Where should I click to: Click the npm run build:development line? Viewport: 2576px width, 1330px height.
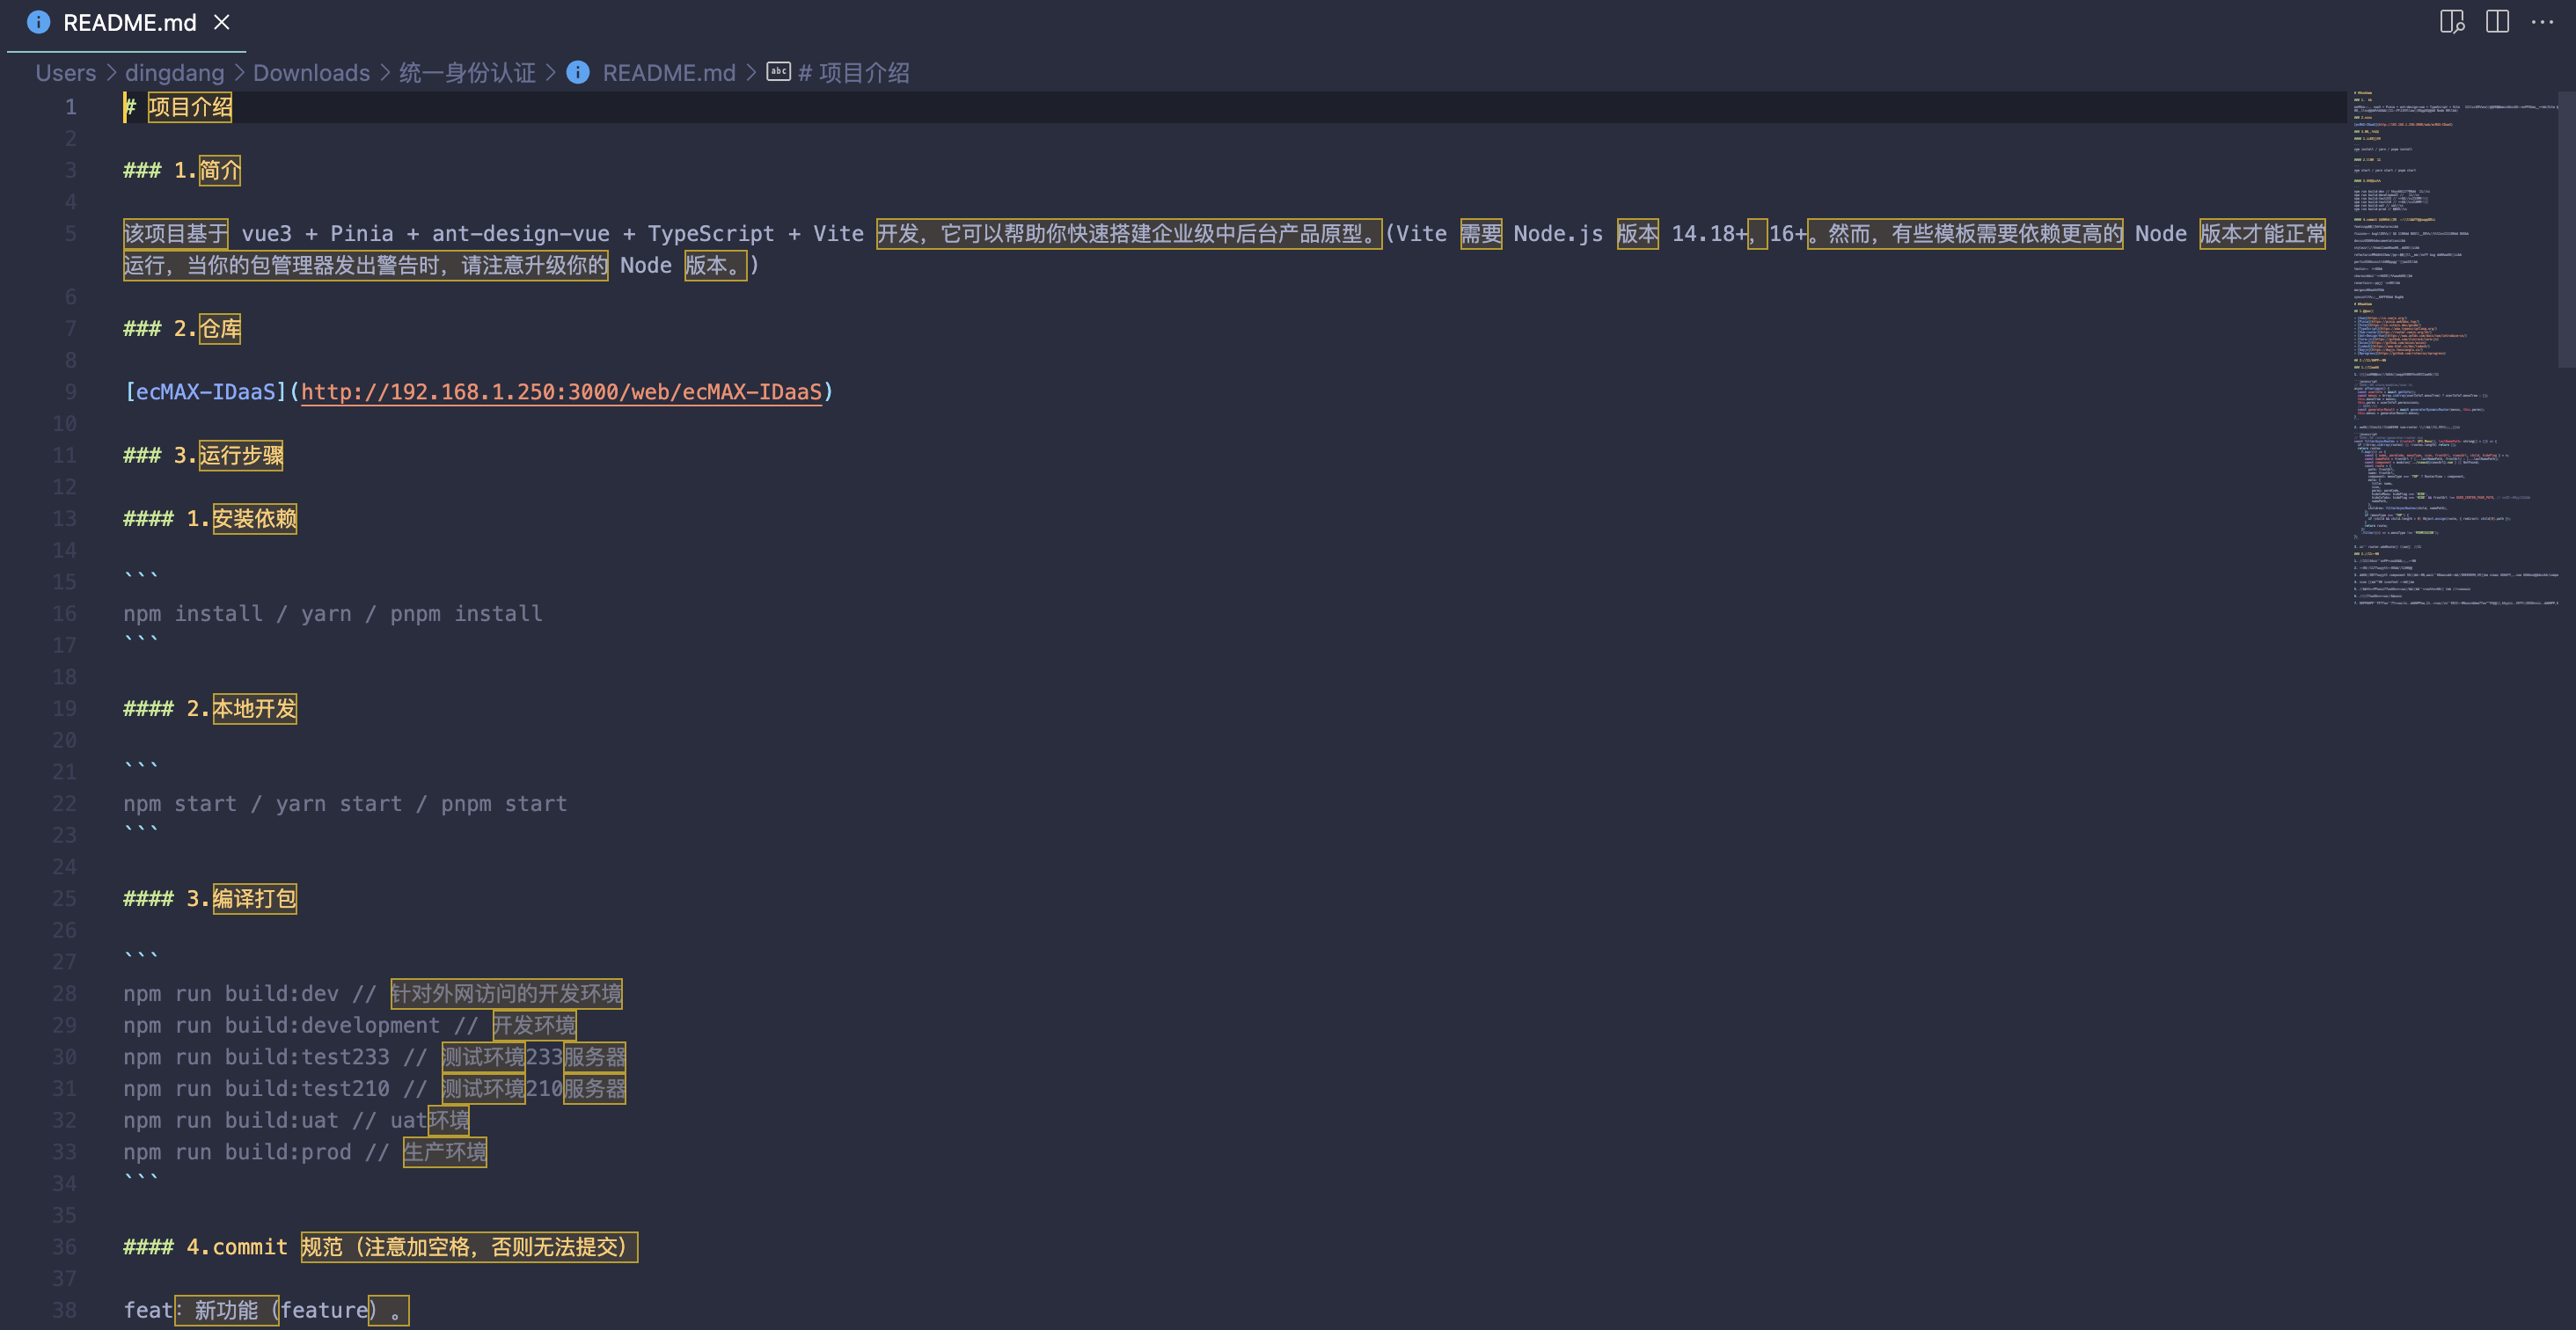pyautogui.click(x=350, y=1026)
